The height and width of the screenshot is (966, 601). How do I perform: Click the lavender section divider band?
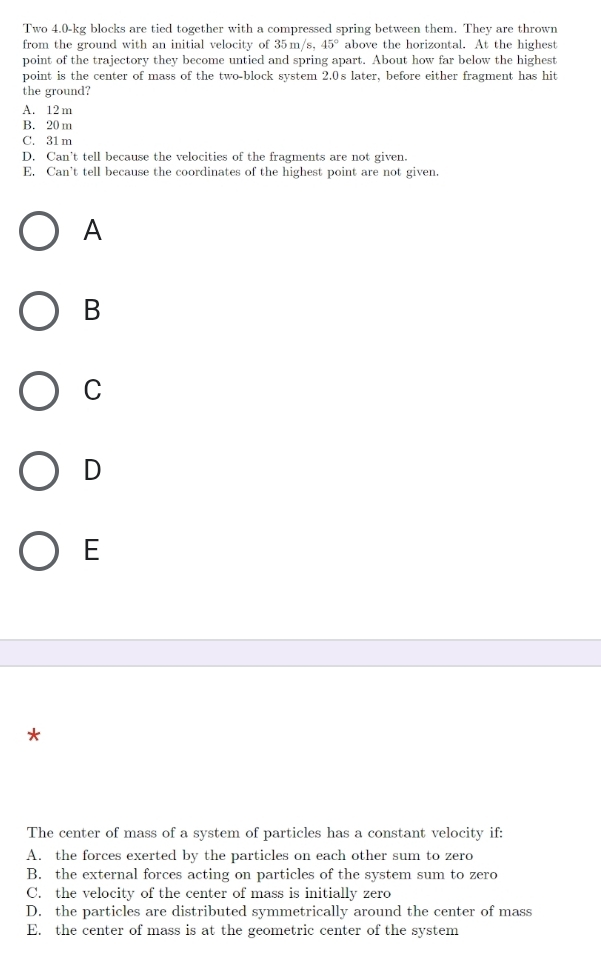pyautogui.click(x=300, y=653)
